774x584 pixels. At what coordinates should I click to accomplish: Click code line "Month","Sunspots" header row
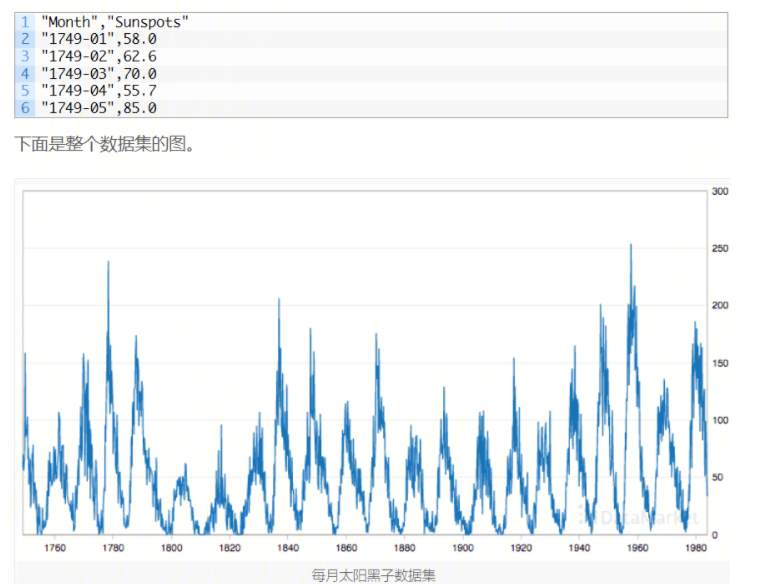pyautogui.click(x=115, y=22)
